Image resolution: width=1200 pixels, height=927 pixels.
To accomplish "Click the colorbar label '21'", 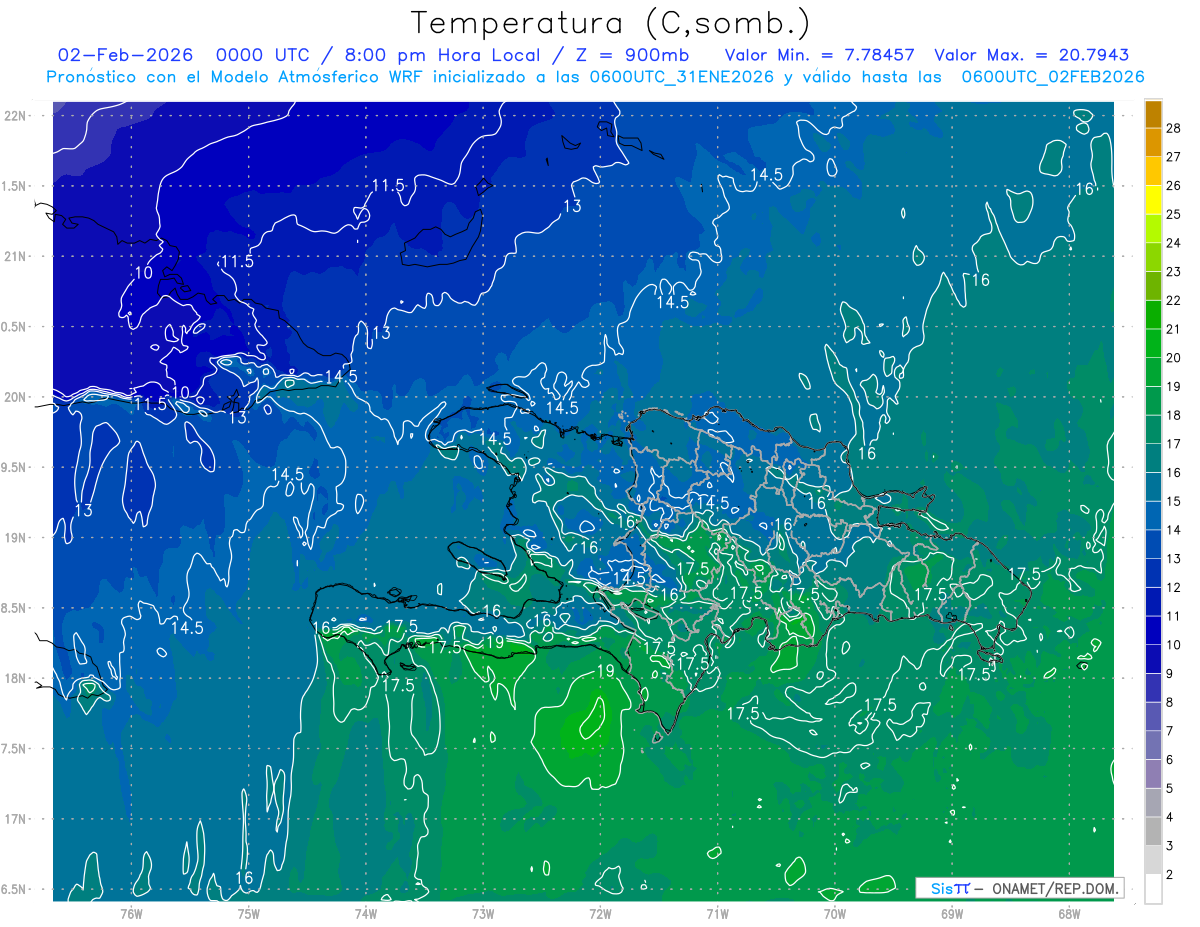I will click(x=1174, y=328).
